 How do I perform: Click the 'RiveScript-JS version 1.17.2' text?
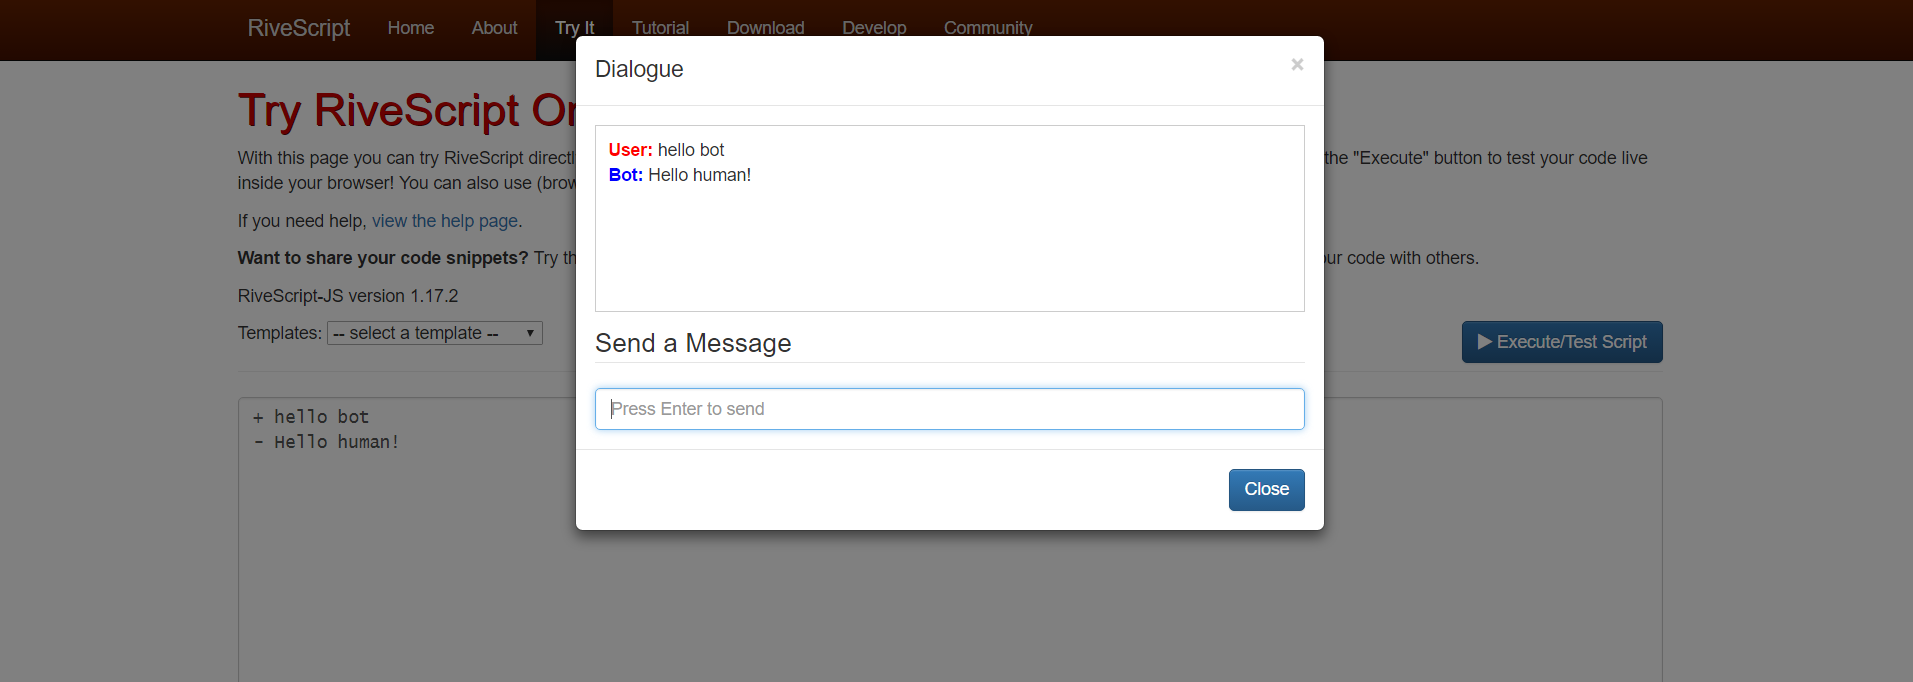pos(348,296)
